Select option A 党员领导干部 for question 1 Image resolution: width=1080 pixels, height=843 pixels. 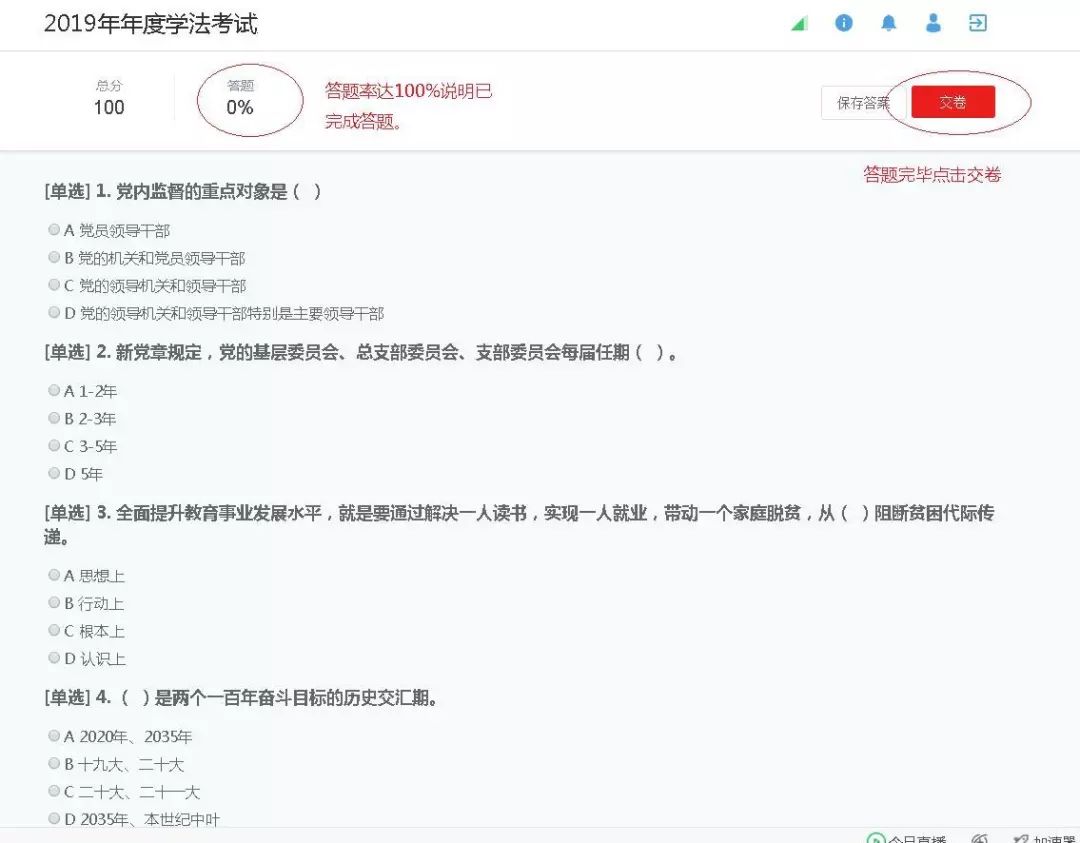click(x=54, y=229)
